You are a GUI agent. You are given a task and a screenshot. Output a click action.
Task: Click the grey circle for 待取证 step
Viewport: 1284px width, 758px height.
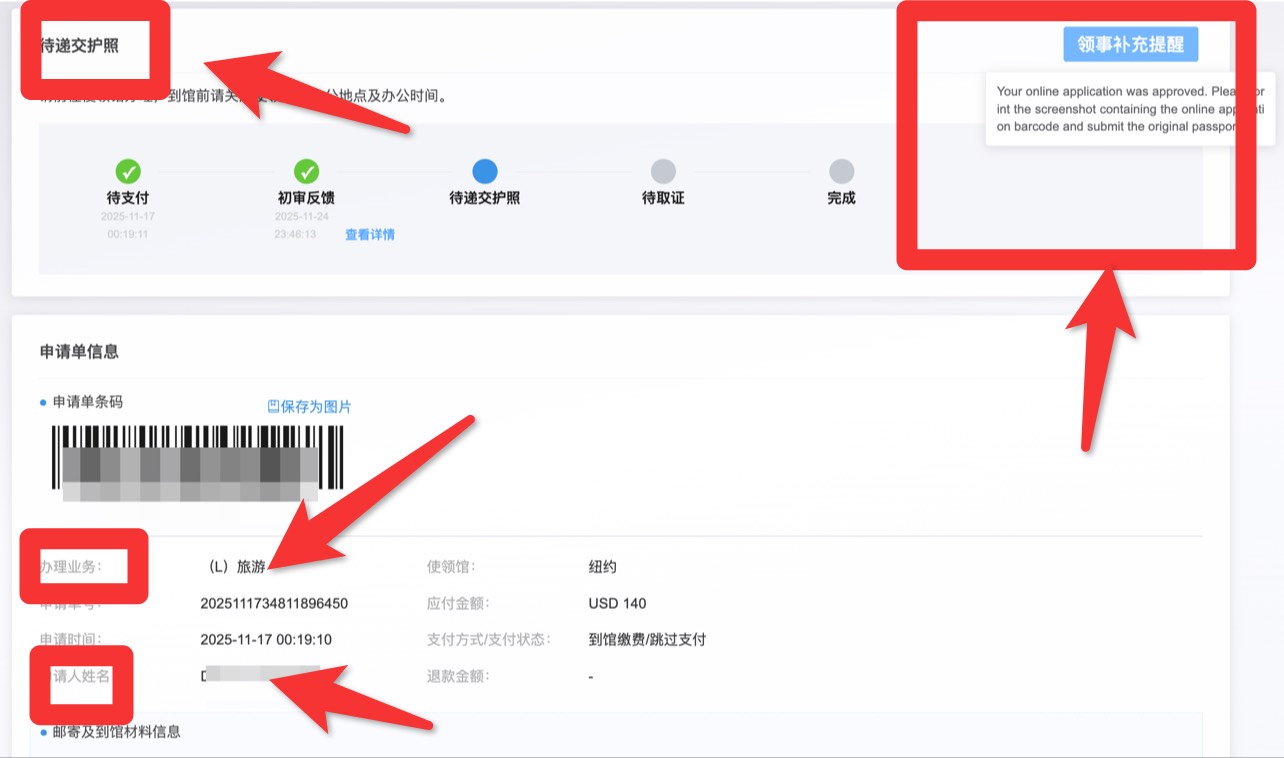[x=663, y=171]
